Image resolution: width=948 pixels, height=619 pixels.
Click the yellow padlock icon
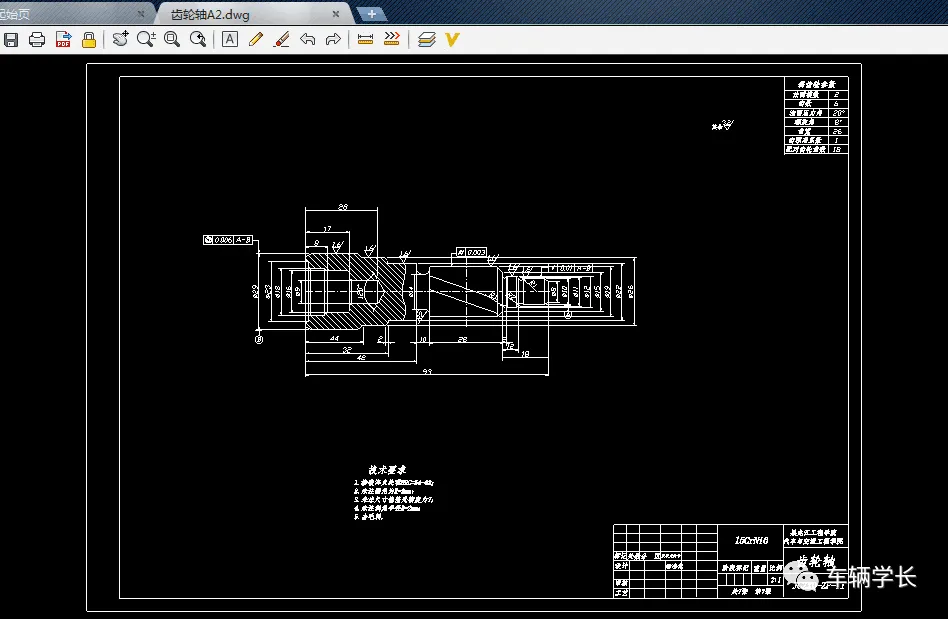(89, 40)
